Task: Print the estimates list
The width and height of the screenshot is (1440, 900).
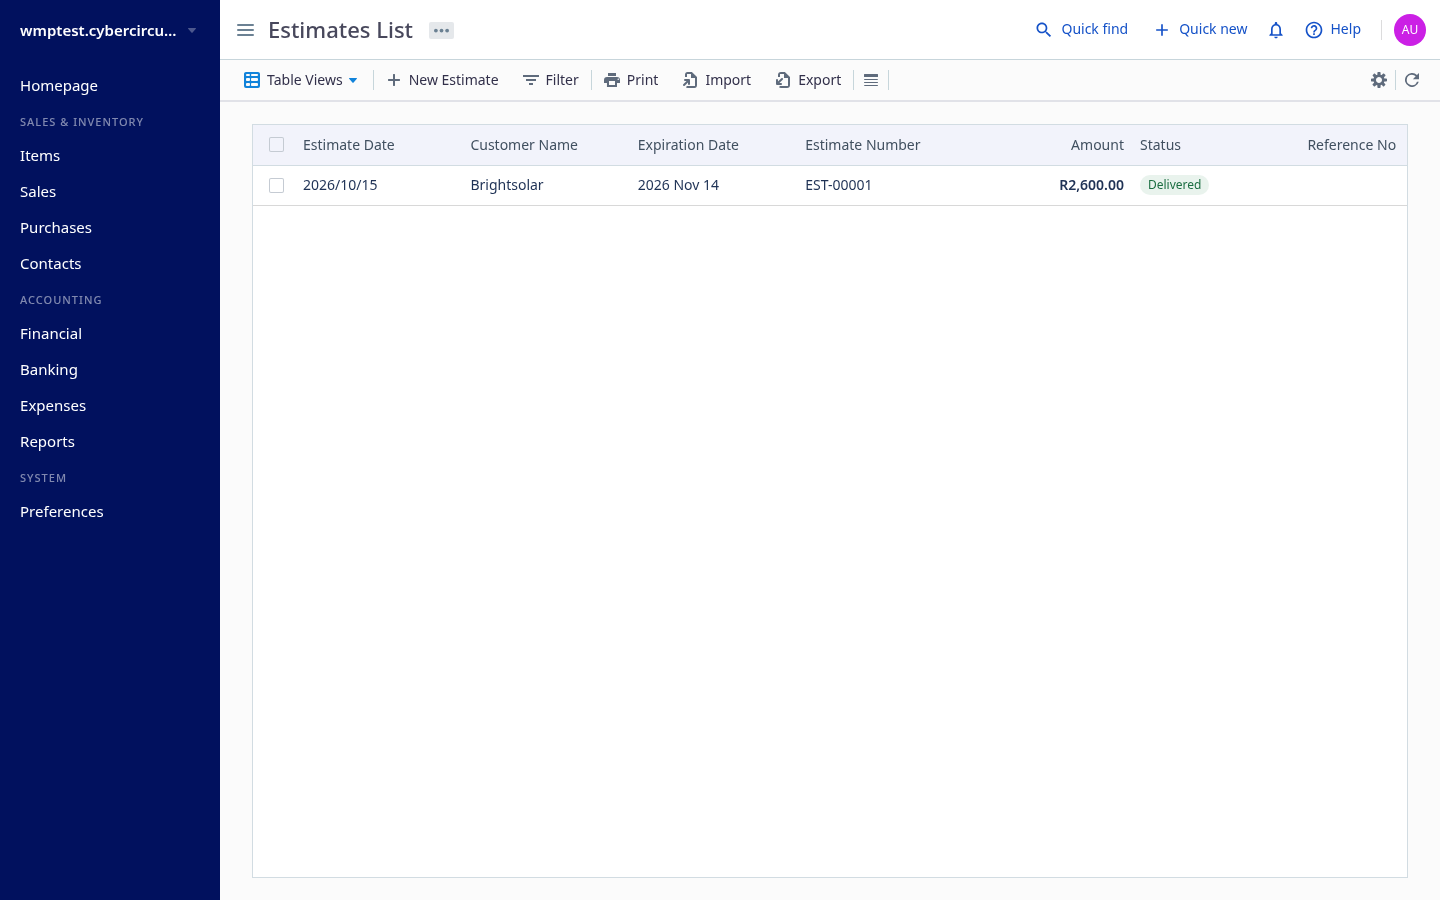Action: [x=631, y=80]
